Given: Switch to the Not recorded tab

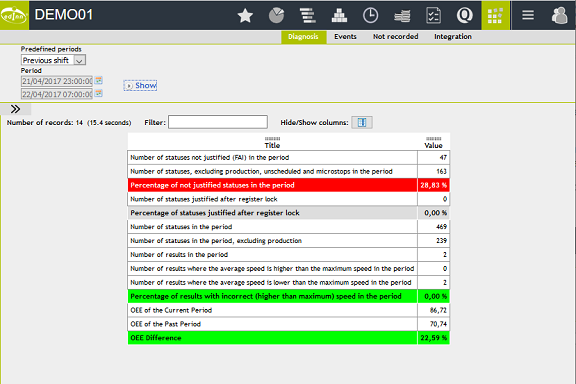Looking at the screenshot, I should coord(396,37).
